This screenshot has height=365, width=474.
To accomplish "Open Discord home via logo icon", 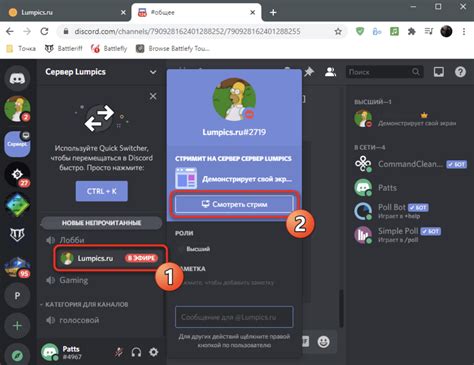I will click(17, 79).
